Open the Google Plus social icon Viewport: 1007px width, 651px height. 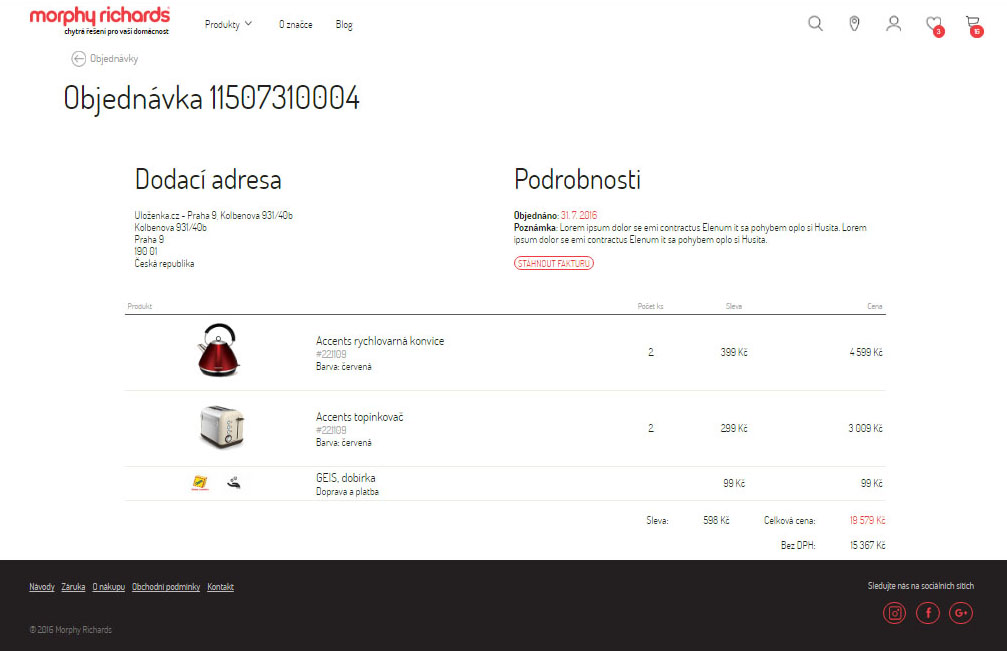[x=961, y=613]
